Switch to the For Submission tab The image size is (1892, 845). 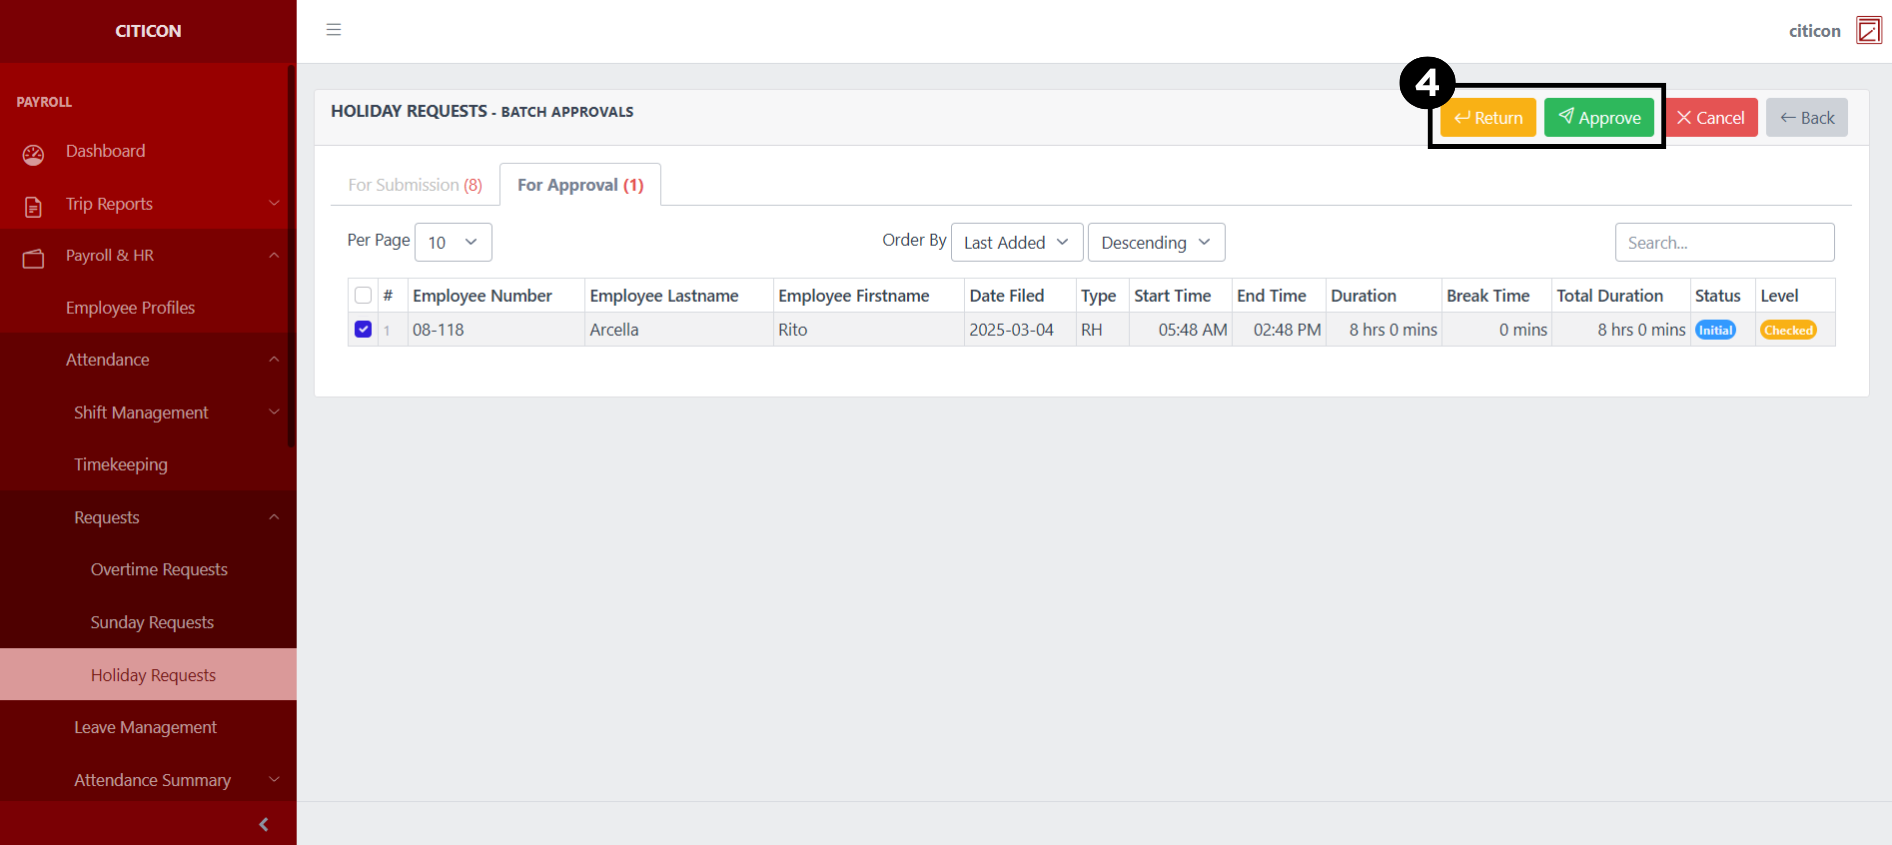click(415, 185)
